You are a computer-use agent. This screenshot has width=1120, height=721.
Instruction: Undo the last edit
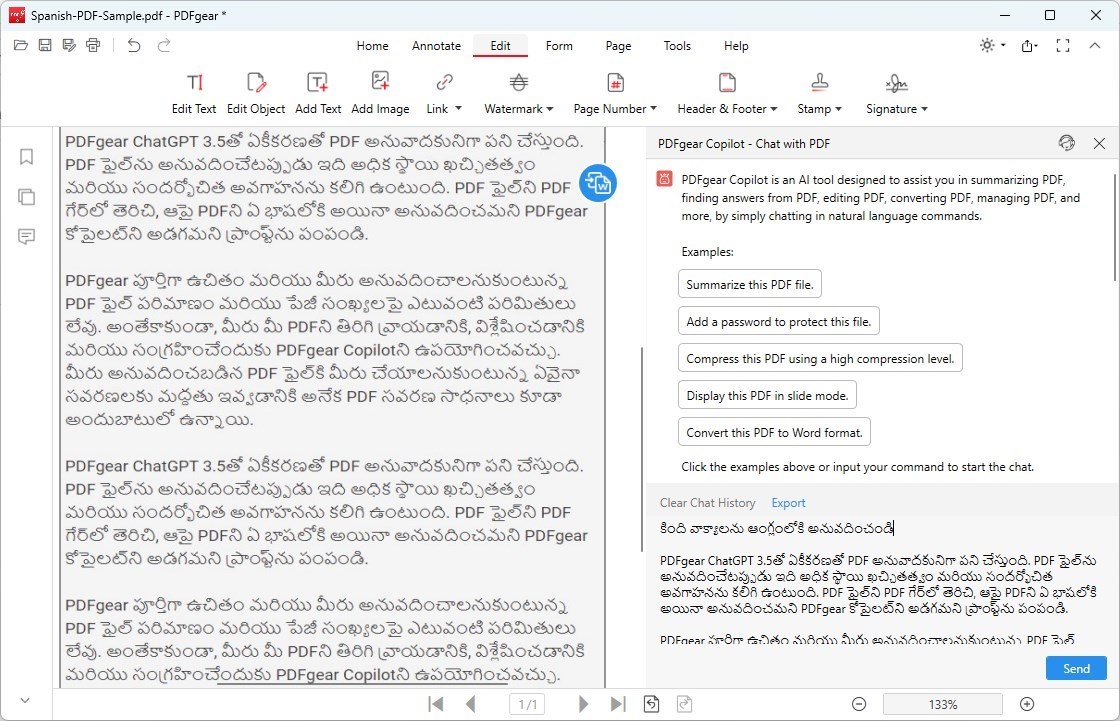tap(135, 45)
